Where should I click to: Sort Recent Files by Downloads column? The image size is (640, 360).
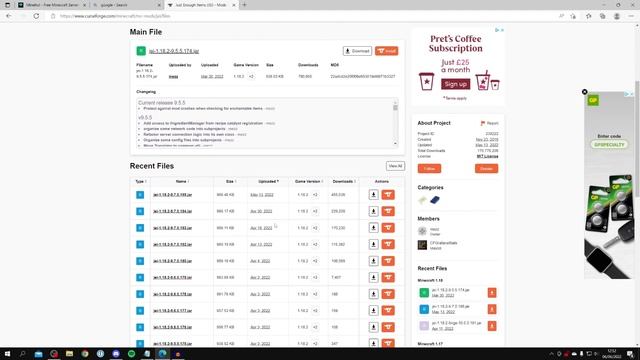coord(344,181)
